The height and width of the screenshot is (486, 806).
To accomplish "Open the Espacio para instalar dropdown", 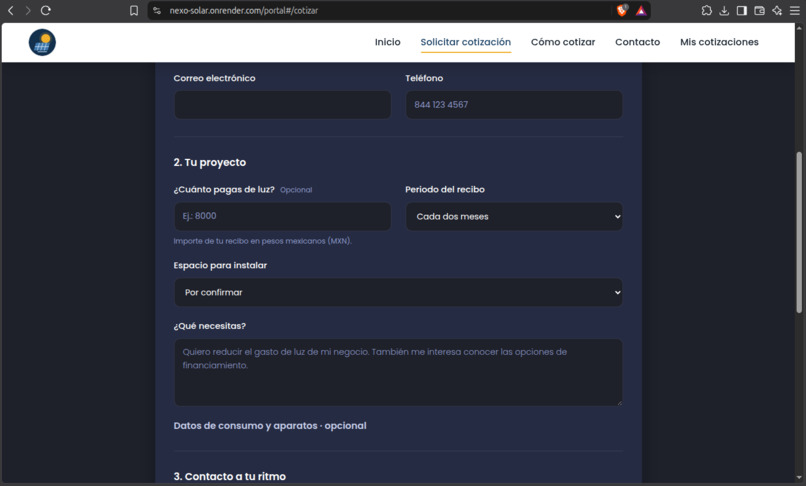I will click(x=398, y=292).
